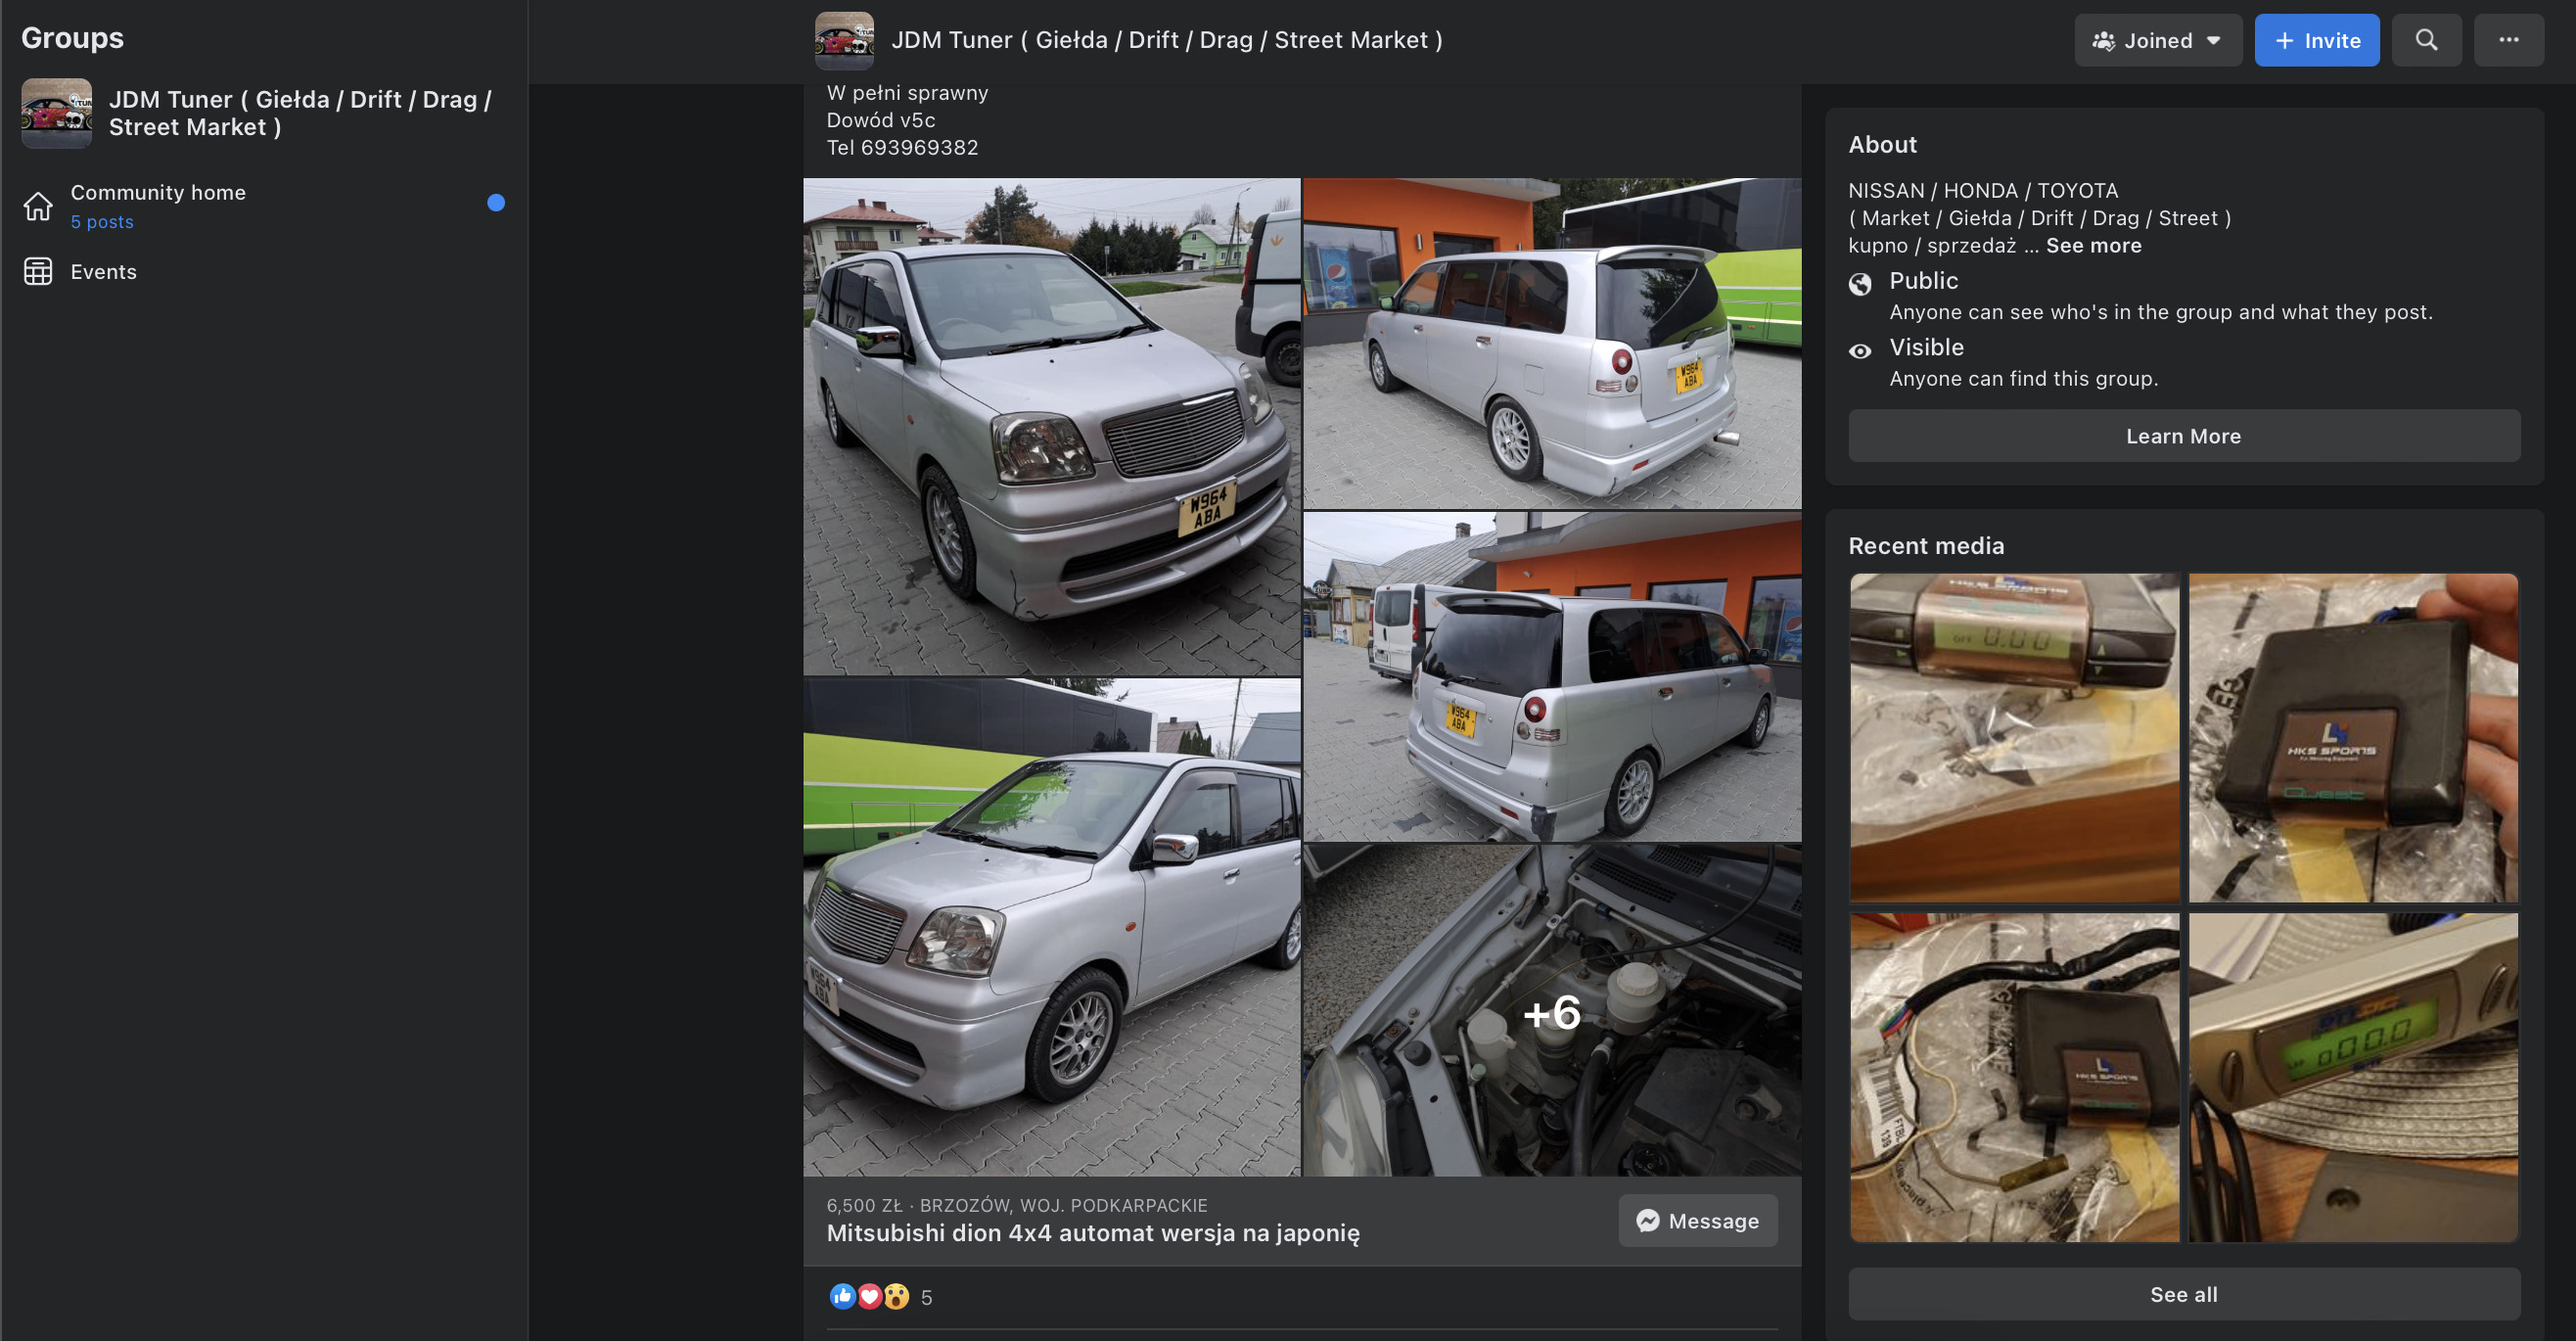Image resolution: width=2576 pixels, height=1341 pixels.
Task: Click the reactions count 5
Action: click(x=926, y=1297)
